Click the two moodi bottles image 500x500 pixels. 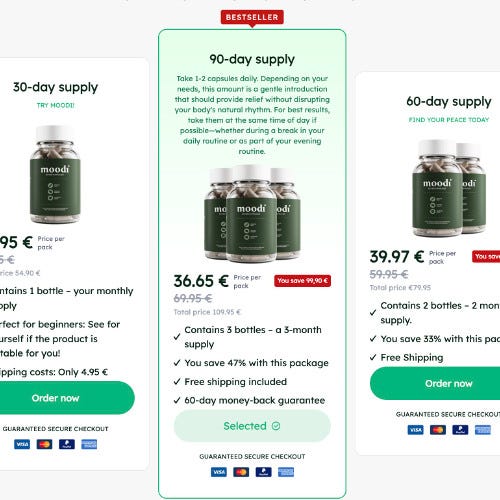click(x=449, y=188)
